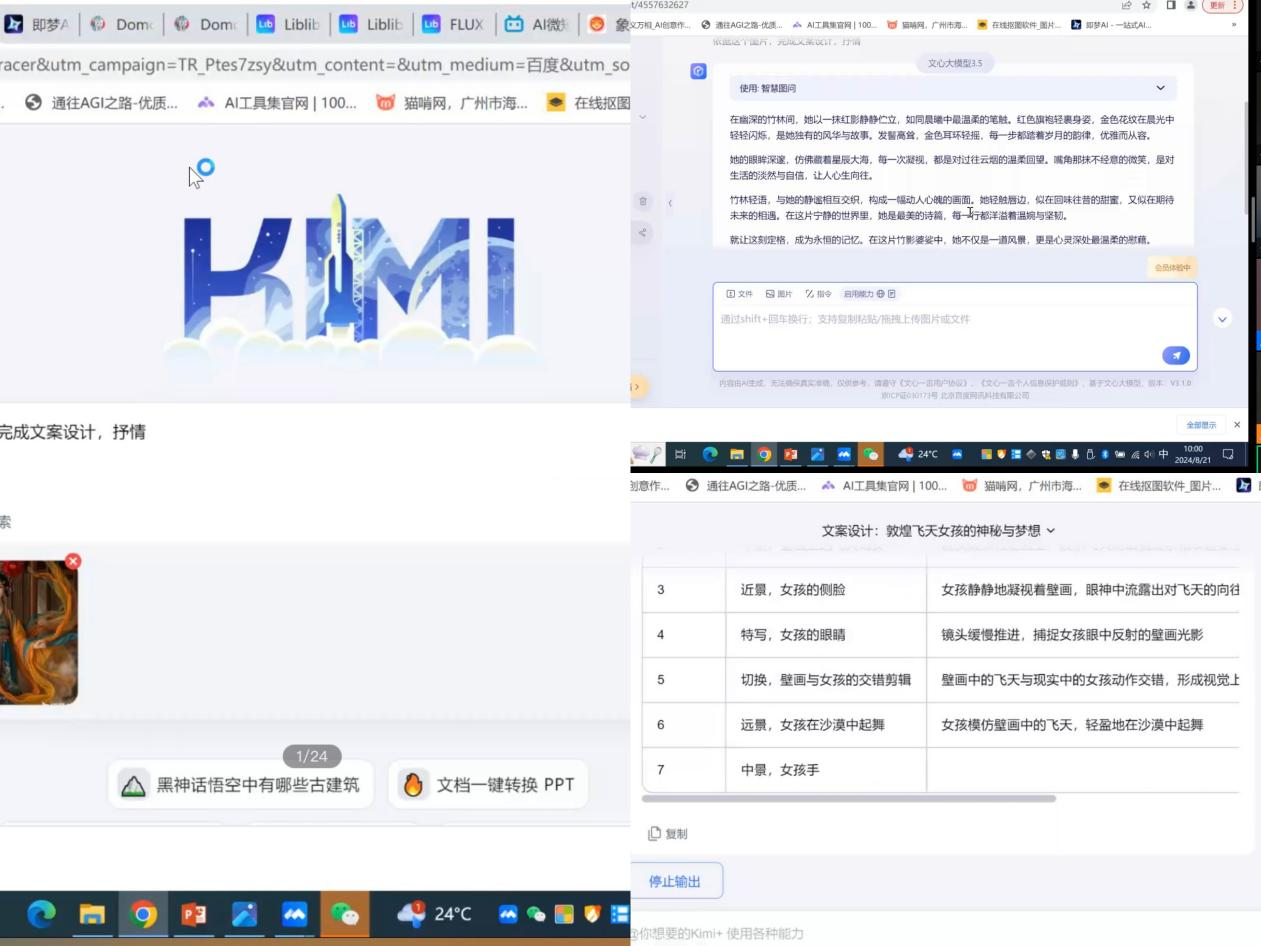
Task: Expand the orange arrow panel at Wenxin's left edge
Action: point(637,386)
